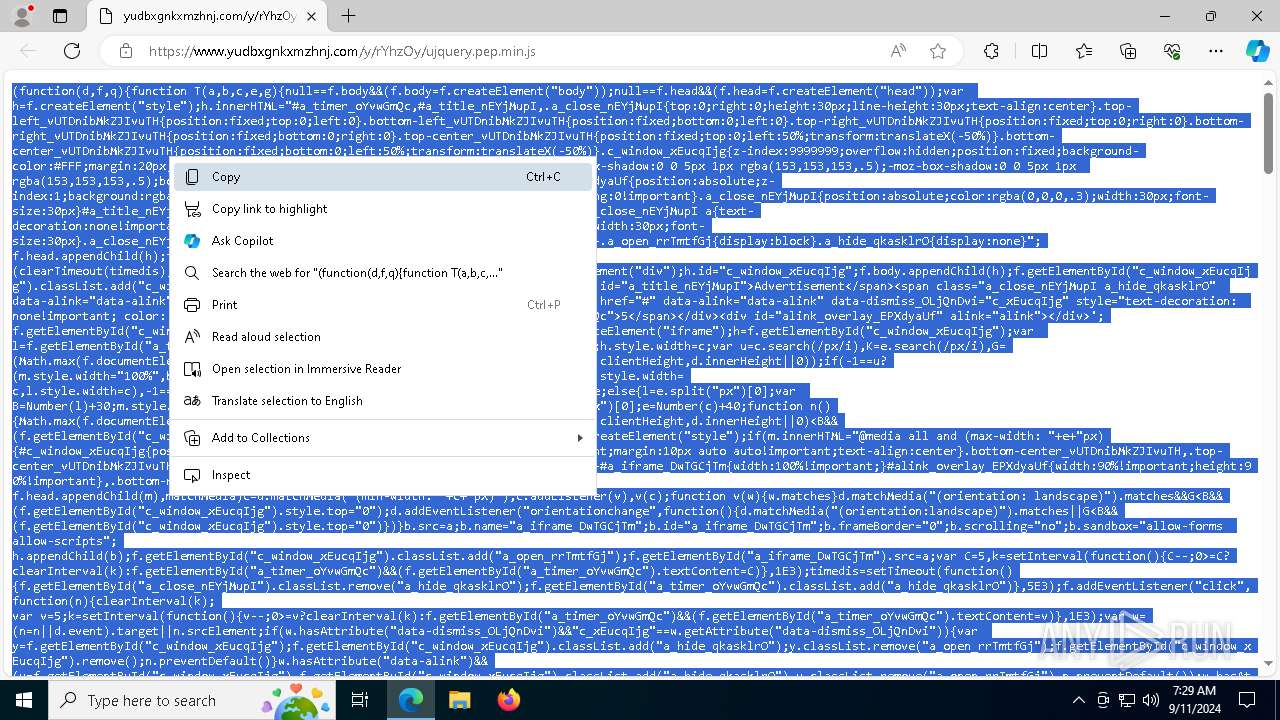Add page to favorites star

coord(937,51)
